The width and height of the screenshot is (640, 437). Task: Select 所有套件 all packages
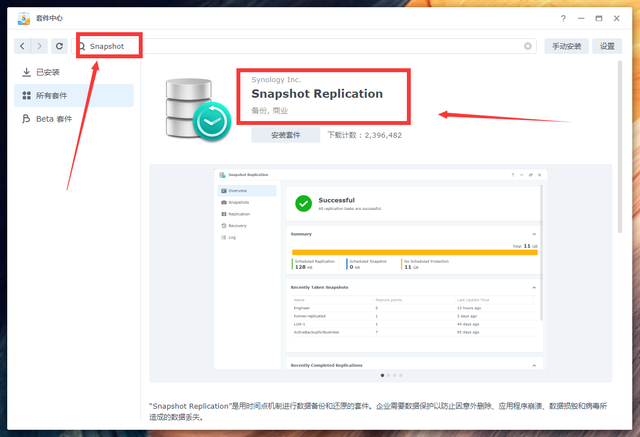tap(74, 95)
